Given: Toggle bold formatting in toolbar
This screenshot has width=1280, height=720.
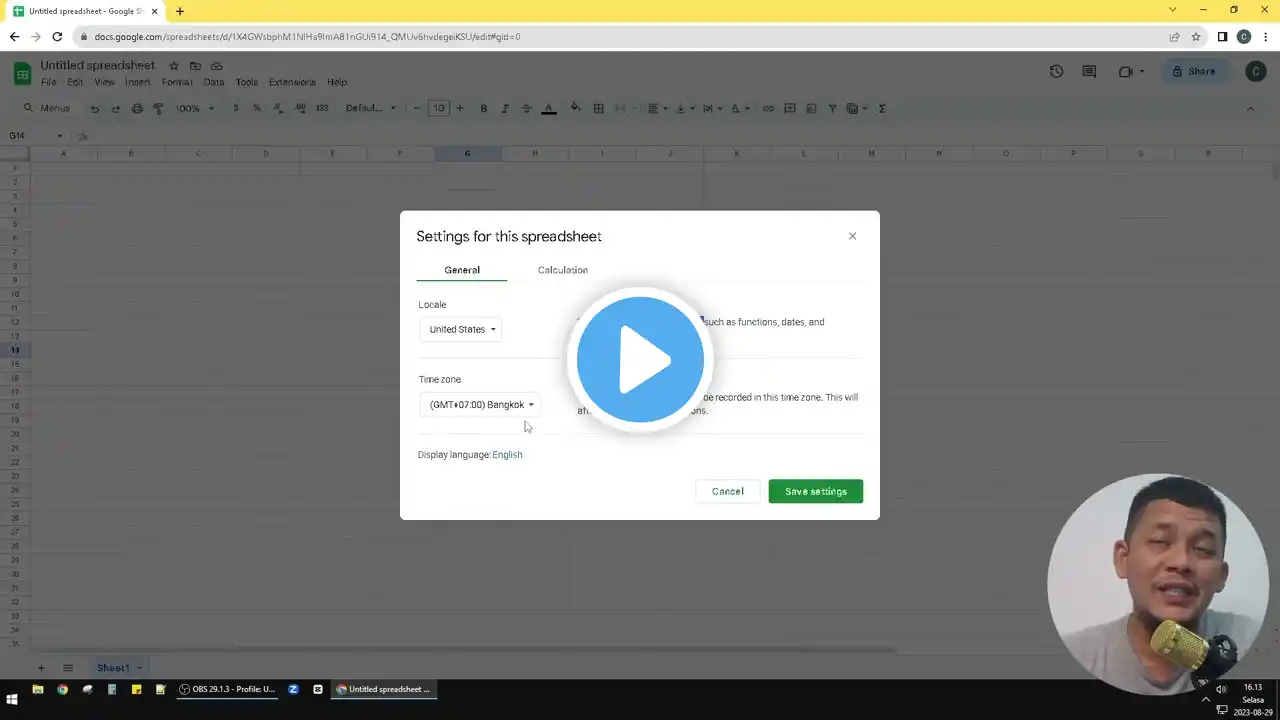Looking at the screenshot, I should pyautogui.click(x=484, y=108).
